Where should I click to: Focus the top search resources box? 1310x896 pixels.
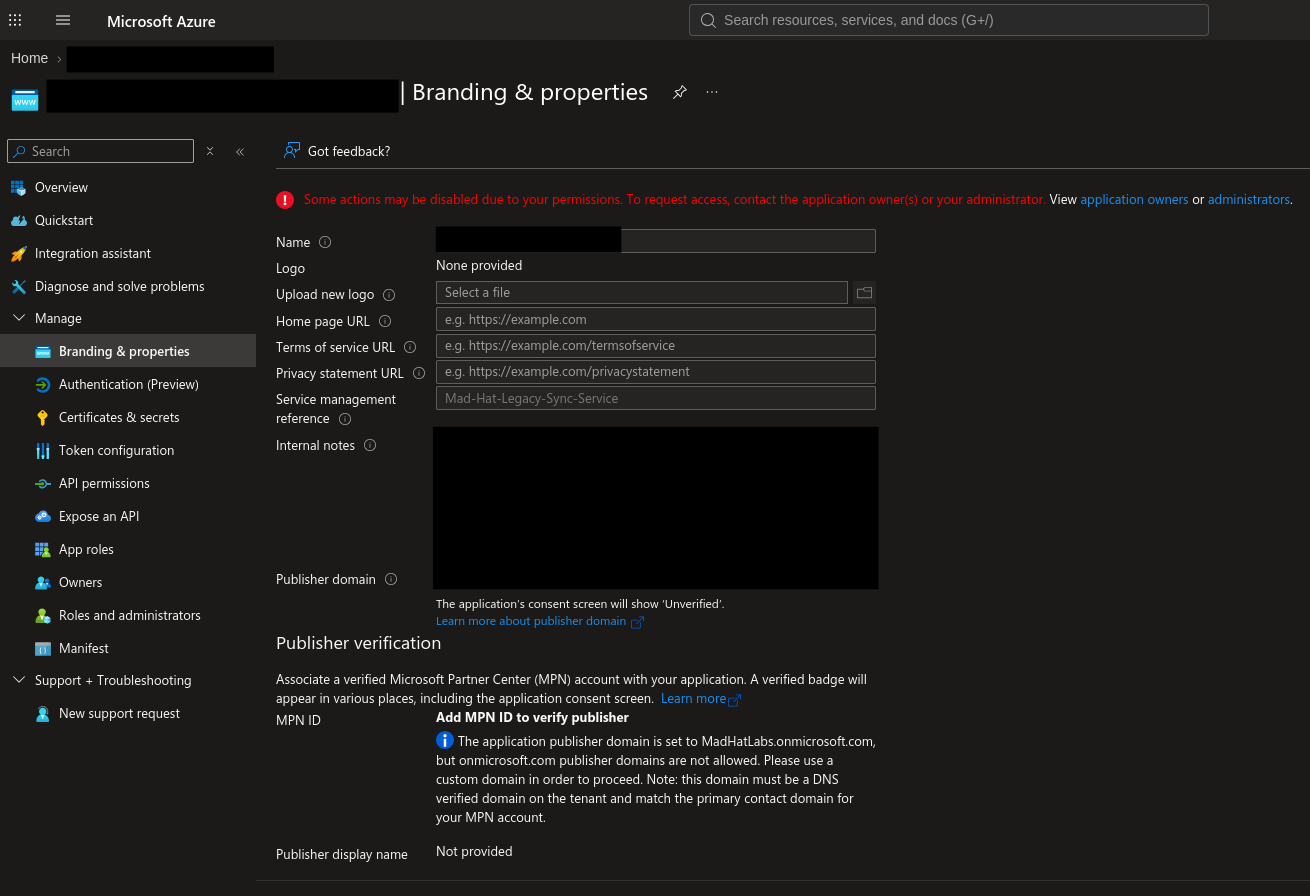(948, 20)
